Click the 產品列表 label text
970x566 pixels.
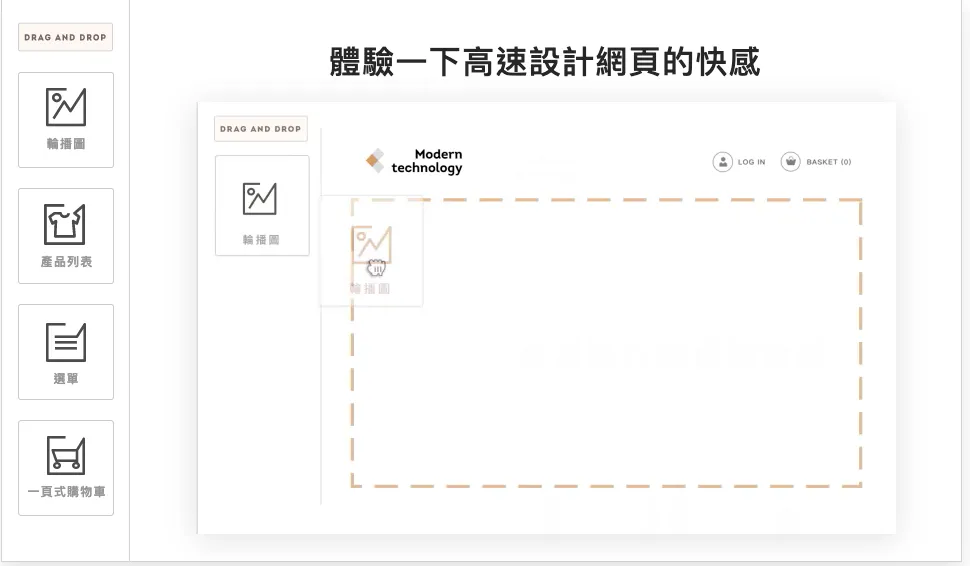pos(66,262)
